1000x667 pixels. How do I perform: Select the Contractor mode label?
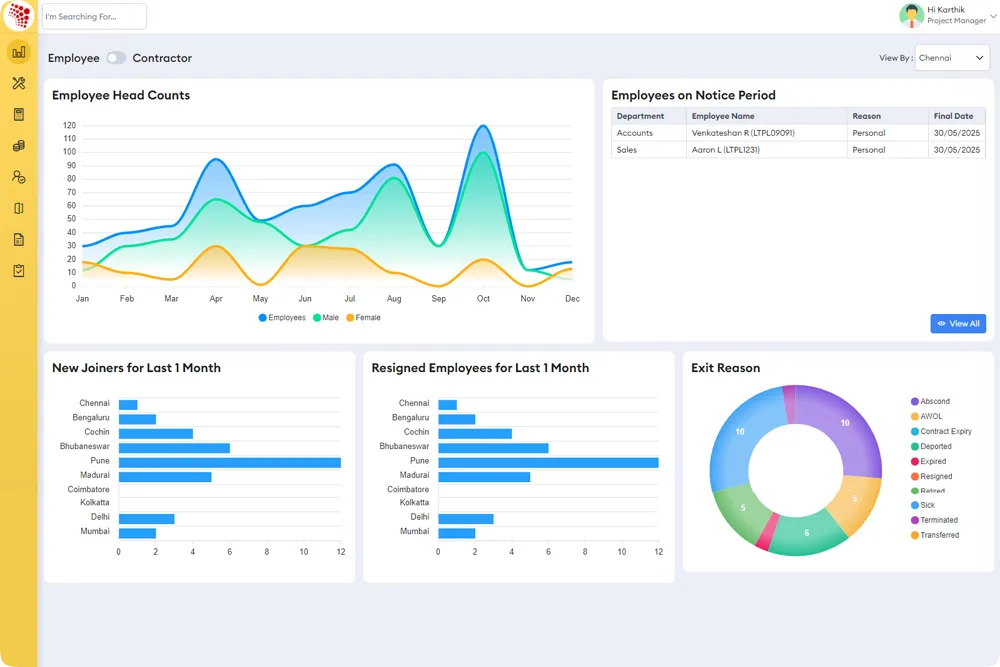(161, 58)
